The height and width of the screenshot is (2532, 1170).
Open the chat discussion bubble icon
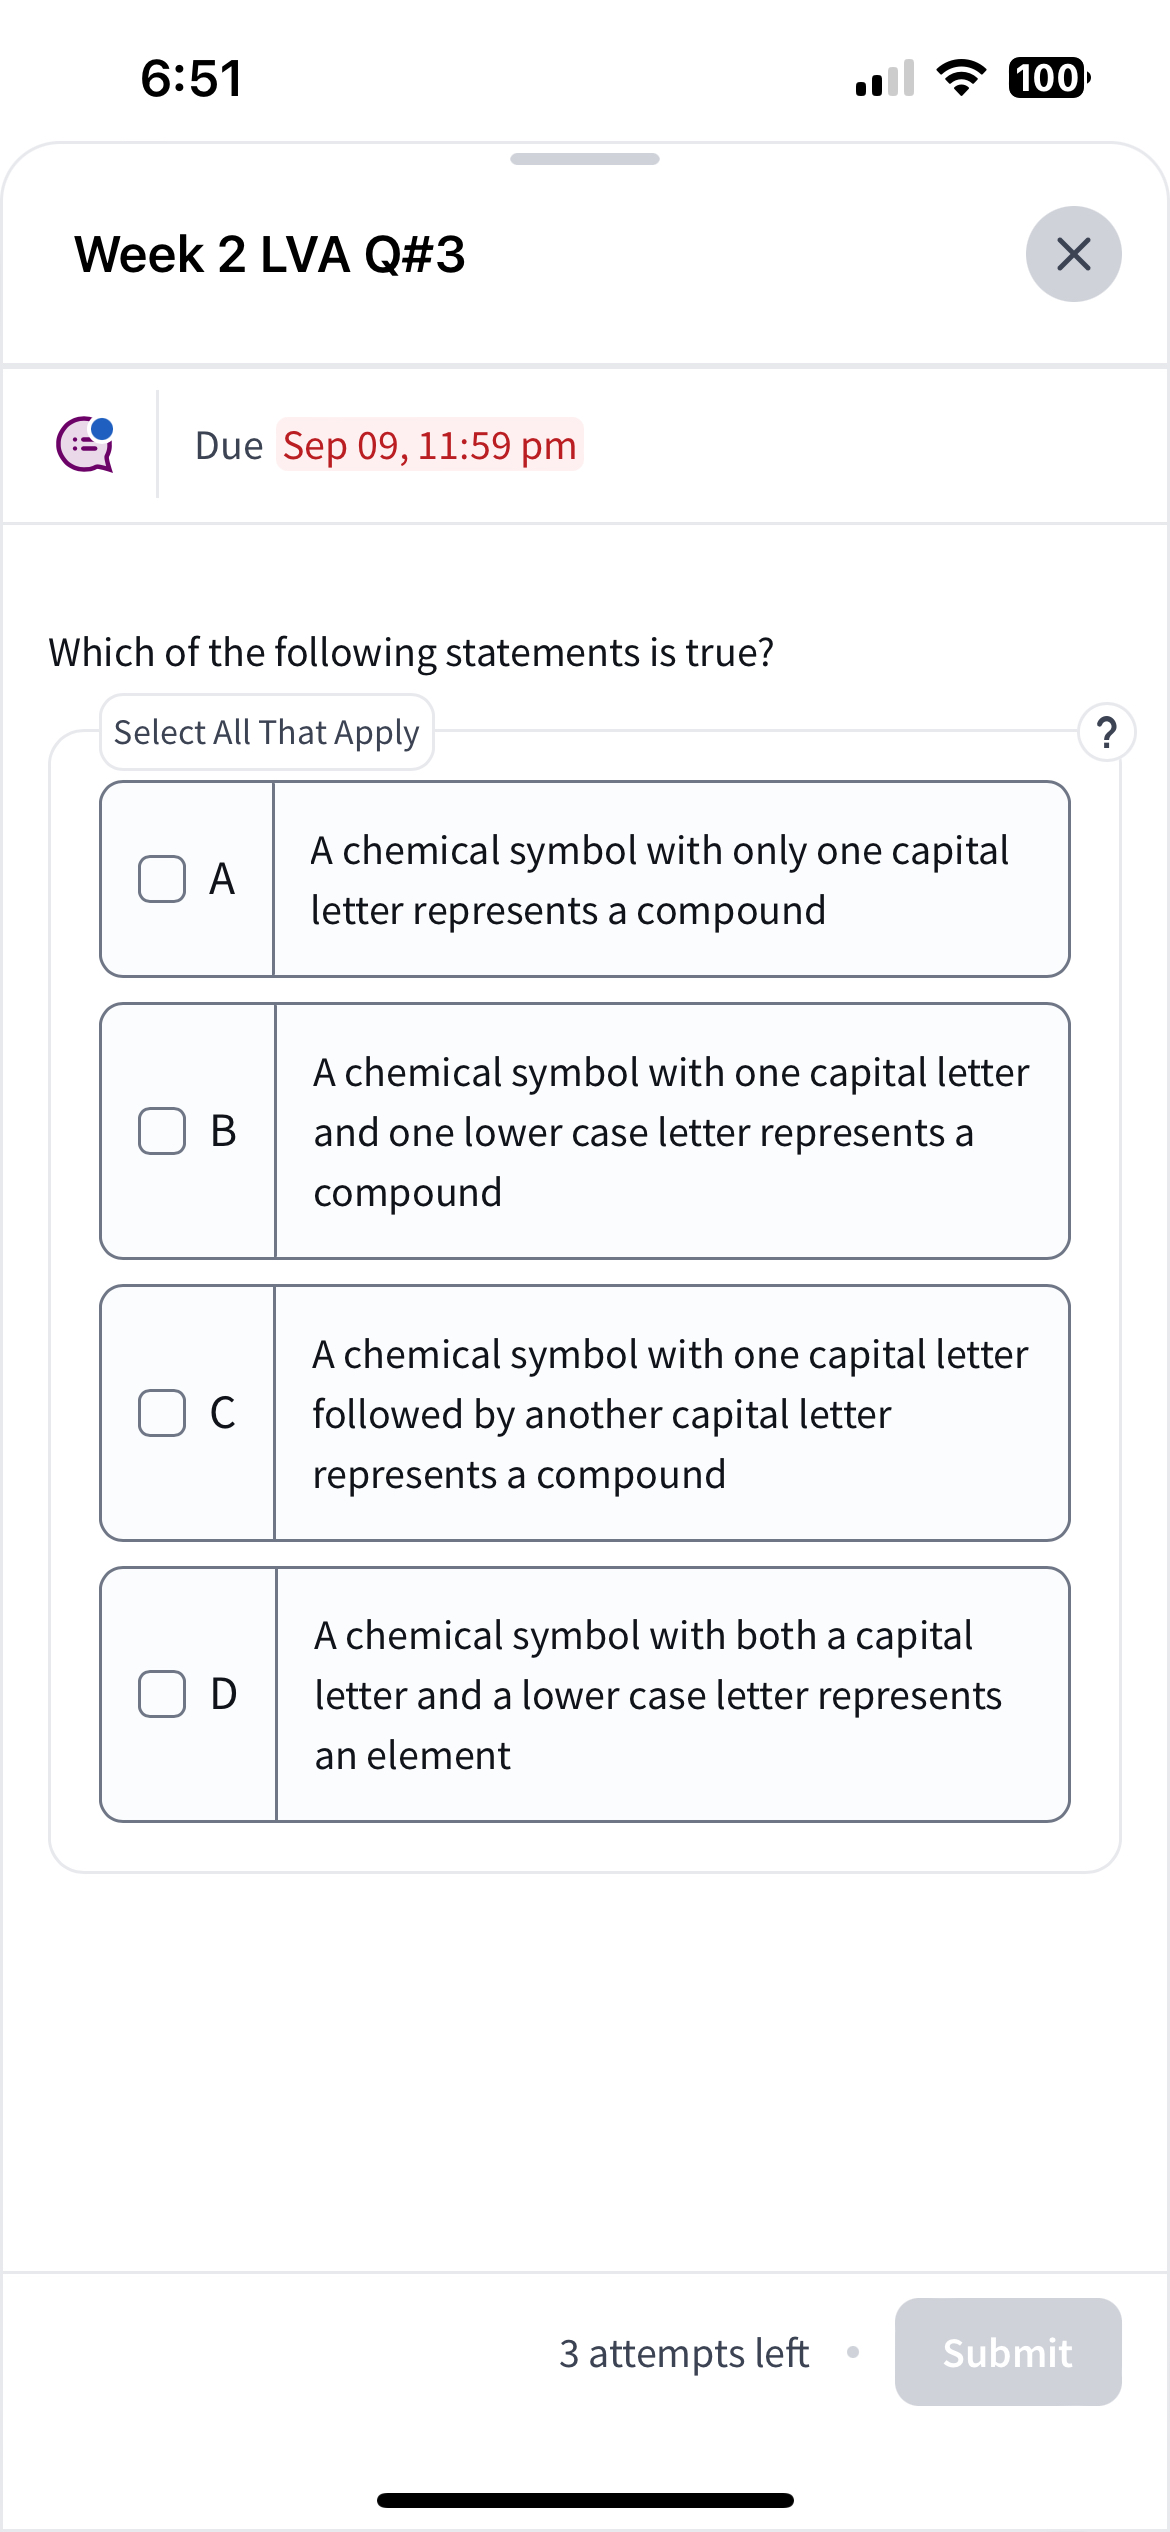pos(85,444)
